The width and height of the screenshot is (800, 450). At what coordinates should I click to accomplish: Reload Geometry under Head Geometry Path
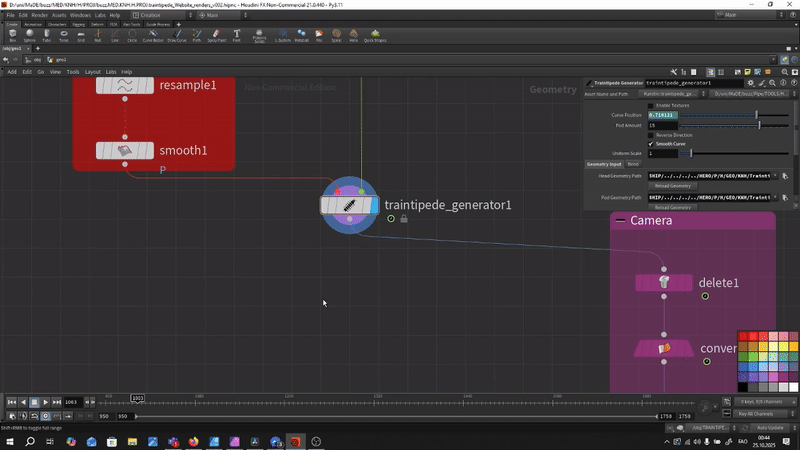pos(672,186)
